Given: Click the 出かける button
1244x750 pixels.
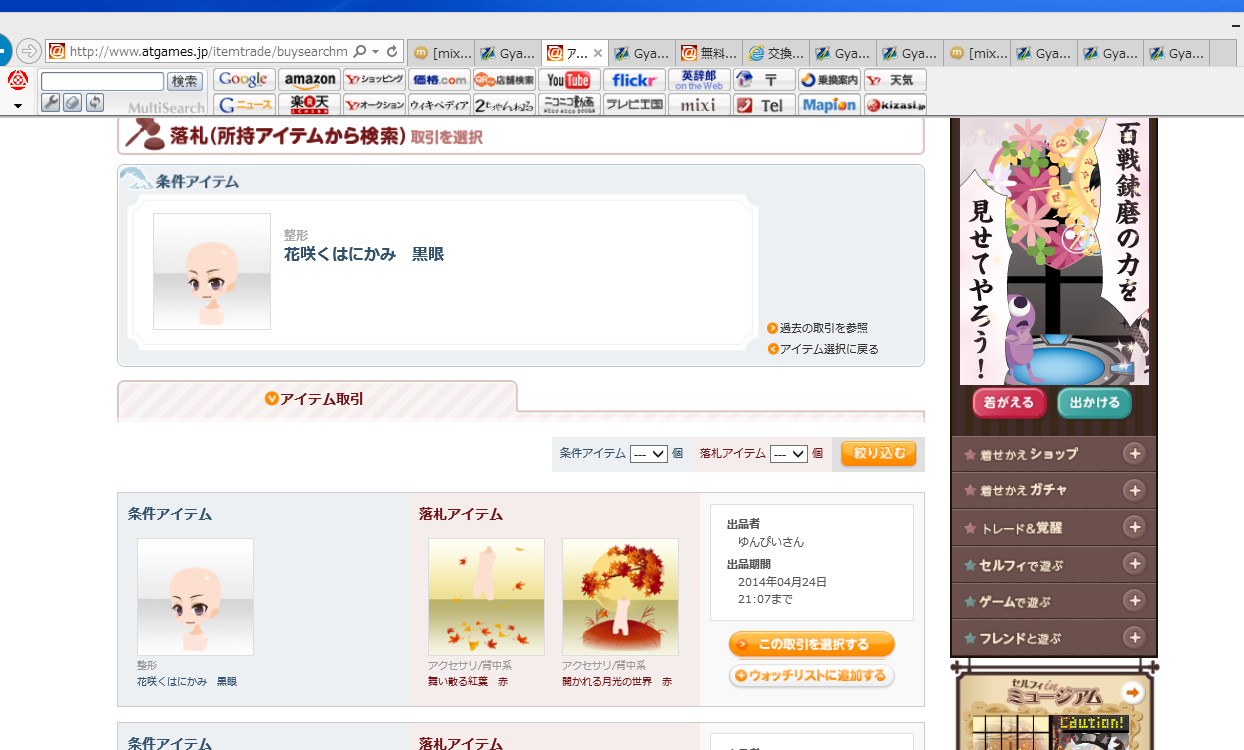Looking at the screenshot, I should pyautogui.click(x=1094, y=402).
